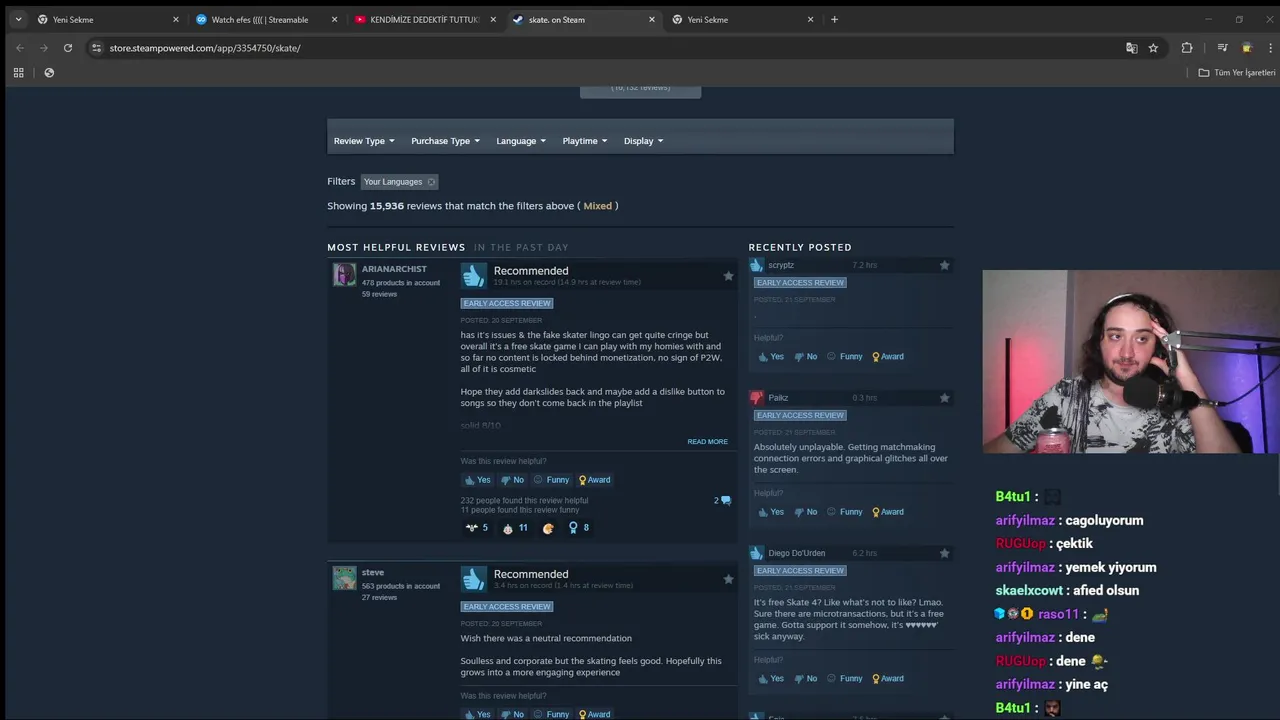Image resolution: width=1280 pixels, height=720 pixels.
Task: Give Award to steve review
Action: pyautogui.click(x=594, y=714)
